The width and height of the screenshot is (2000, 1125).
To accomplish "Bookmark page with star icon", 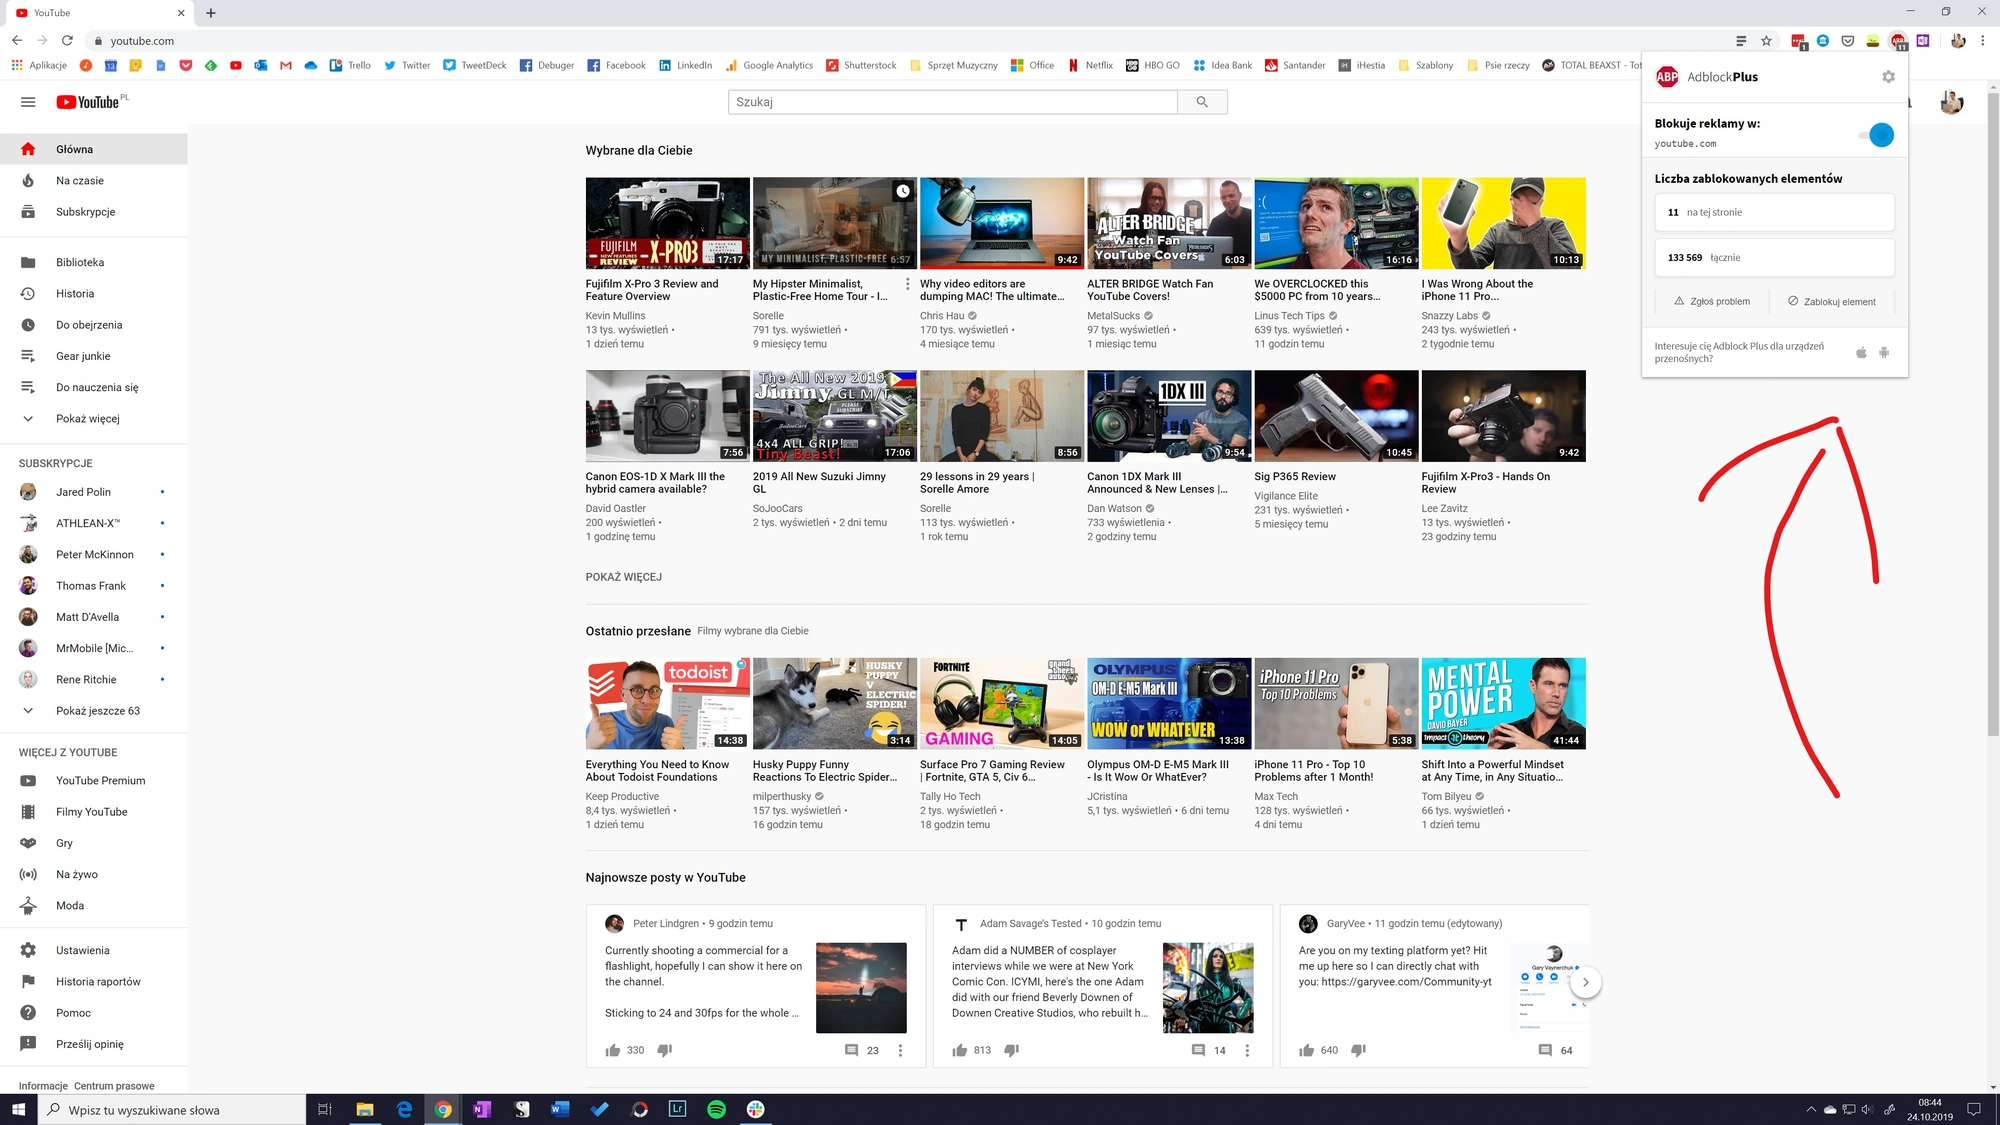I will (x=1766, y=41).
